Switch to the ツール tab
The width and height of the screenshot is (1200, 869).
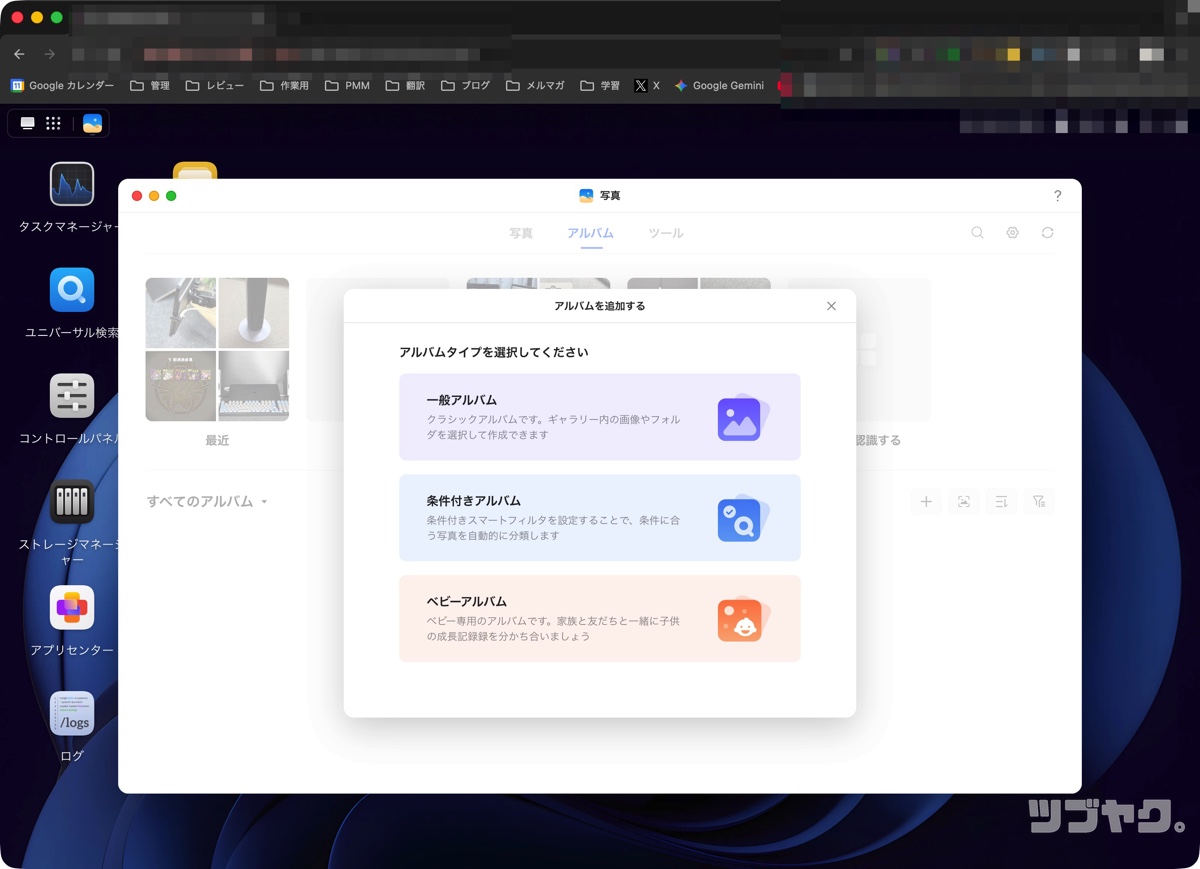tap(665, 232)
